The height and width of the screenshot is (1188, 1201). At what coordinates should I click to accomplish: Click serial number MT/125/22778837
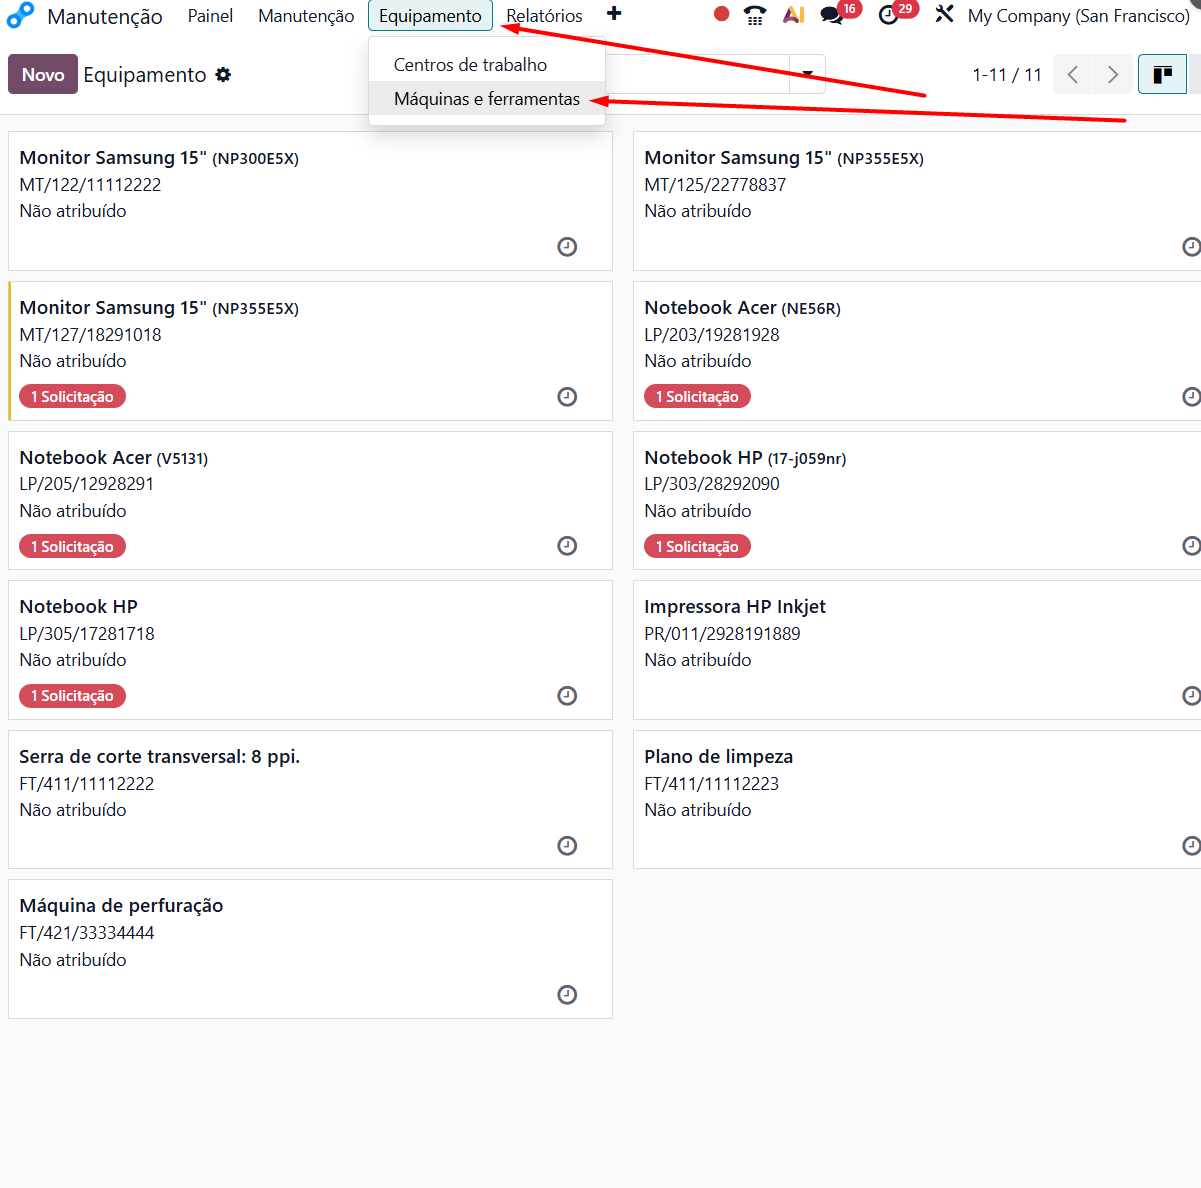[715, 185]
